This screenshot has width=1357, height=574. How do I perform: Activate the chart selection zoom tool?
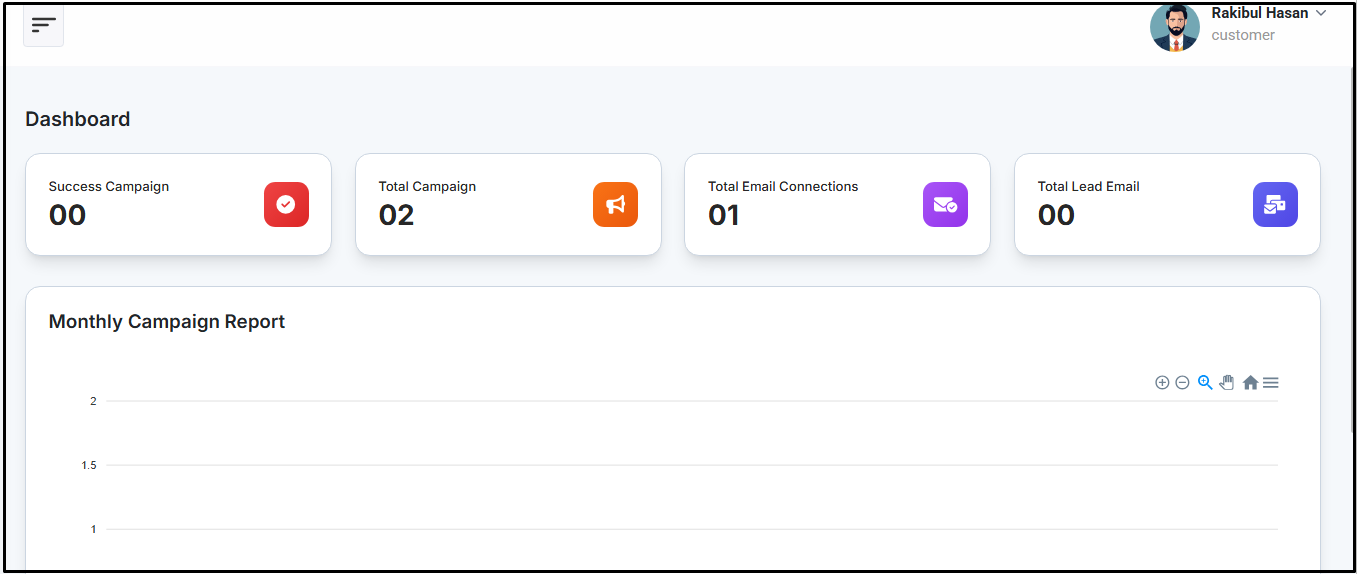tap(1205, 382)
